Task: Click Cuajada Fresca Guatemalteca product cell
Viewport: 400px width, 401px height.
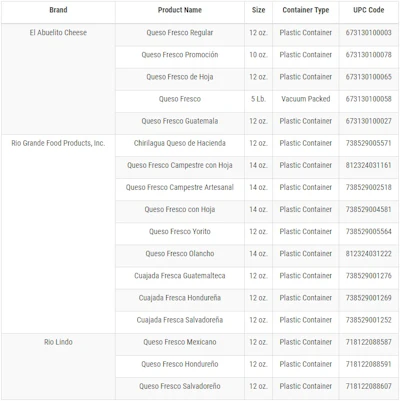Action: (180, 276)
